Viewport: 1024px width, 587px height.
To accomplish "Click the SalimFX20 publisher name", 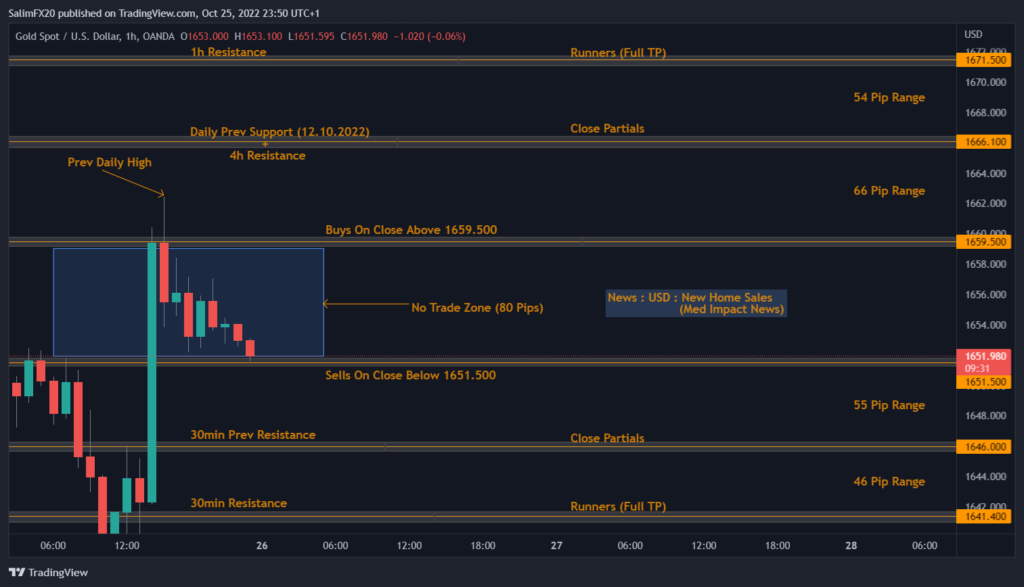I will pos(32,14).
